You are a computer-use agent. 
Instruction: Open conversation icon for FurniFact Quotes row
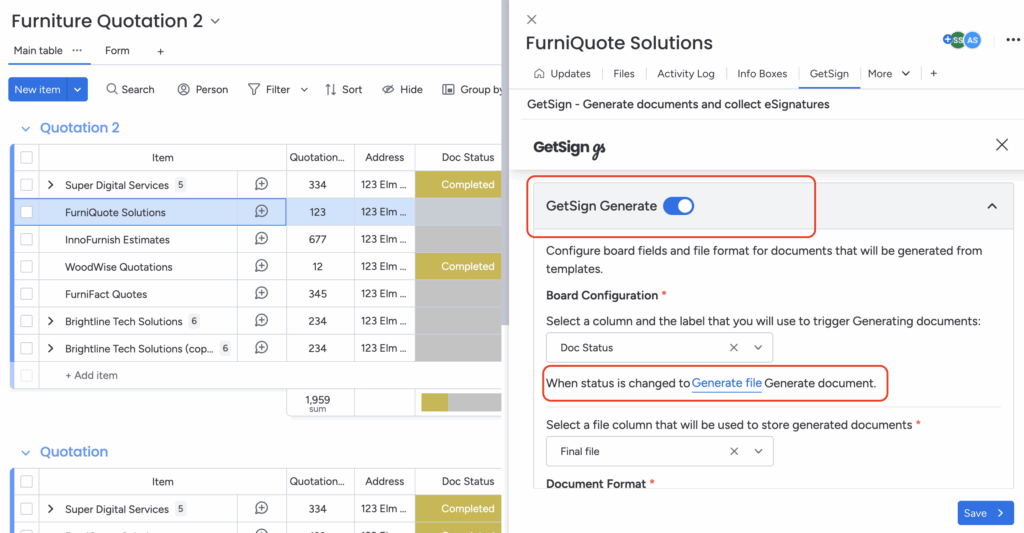coord(261,293)
